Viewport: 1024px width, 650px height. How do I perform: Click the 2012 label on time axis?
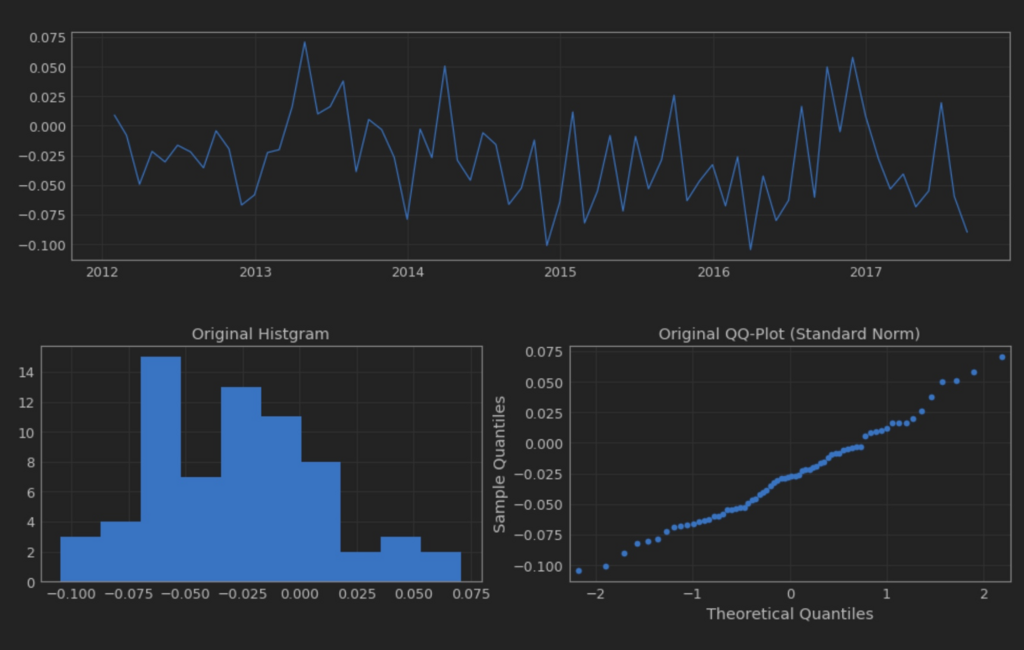[102, 272]
